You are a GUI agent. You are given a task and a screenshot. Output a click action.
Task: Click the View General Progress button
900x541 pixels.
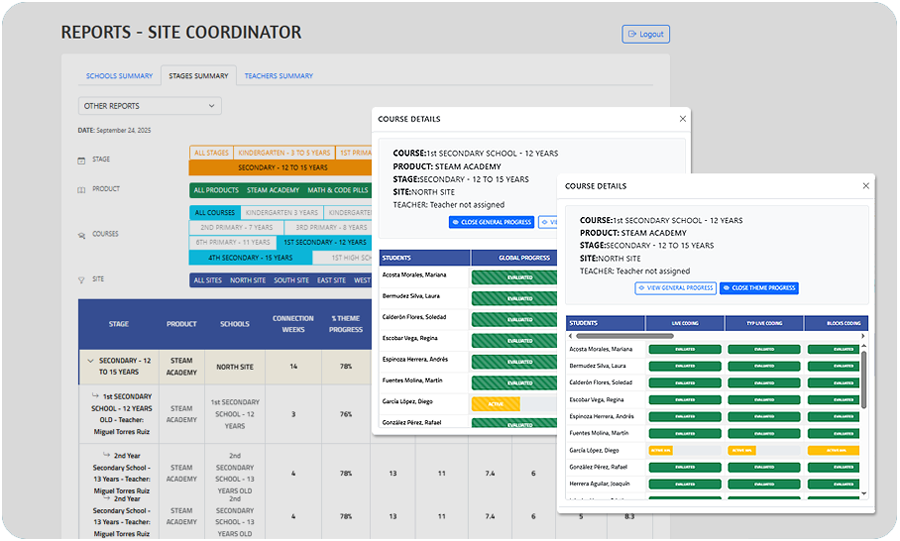point(675,288)
